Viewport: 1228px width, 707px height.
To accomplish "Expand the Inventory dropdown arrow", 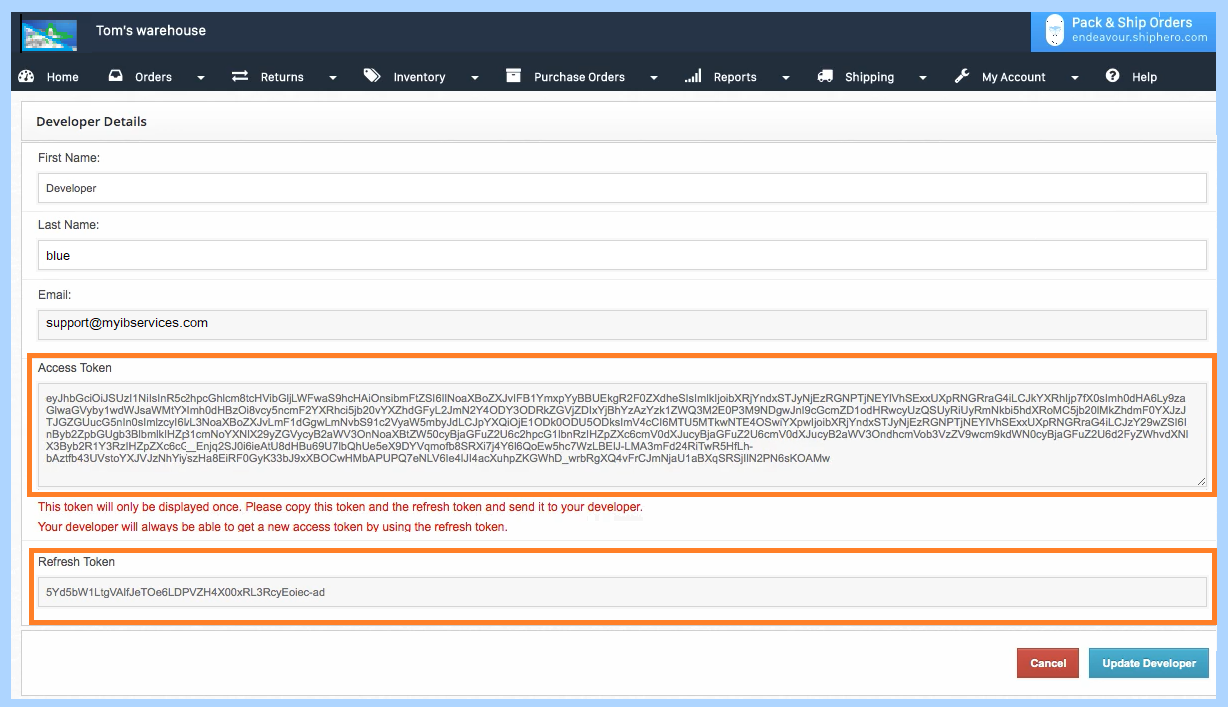I will (475, 78).
